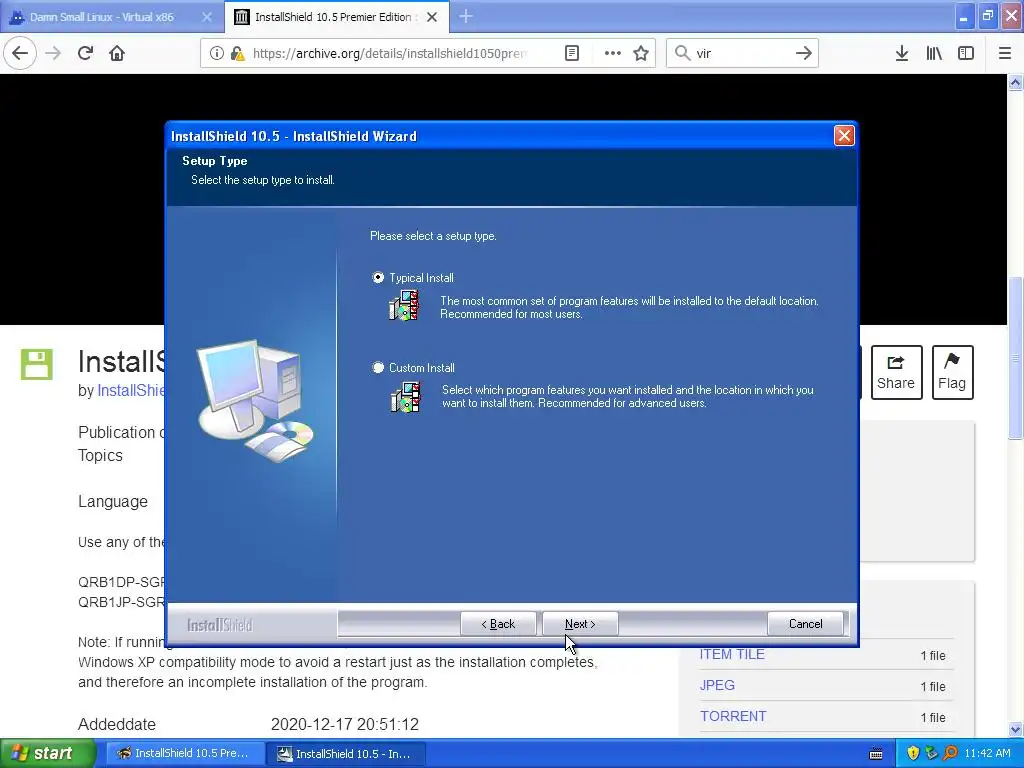This screenshot has height=768, width=1024.
Task: Click the Addeddate value 2020-12-17 20:51:12
Action: [345, 724]
